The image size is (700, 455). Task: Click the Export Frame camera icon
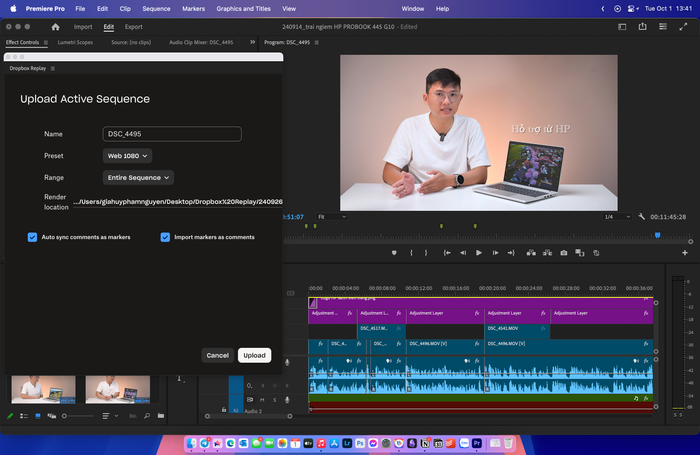(564, 252)
